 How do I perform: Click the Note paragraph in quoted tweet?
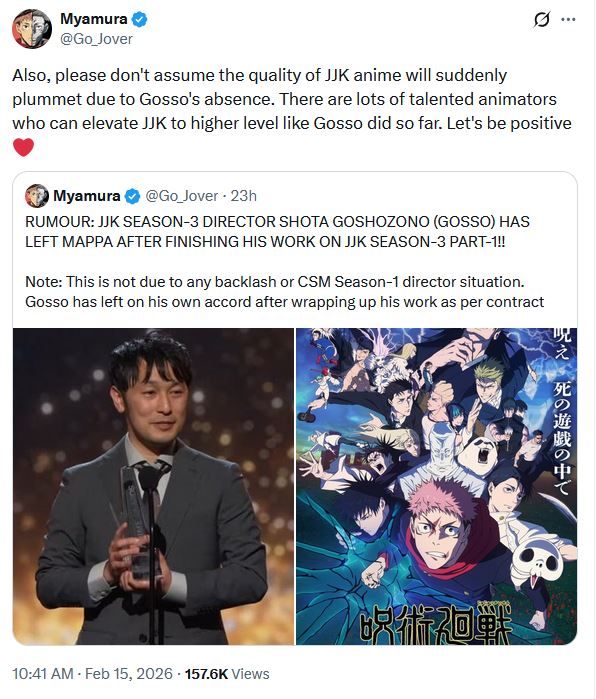coord(284,292)
